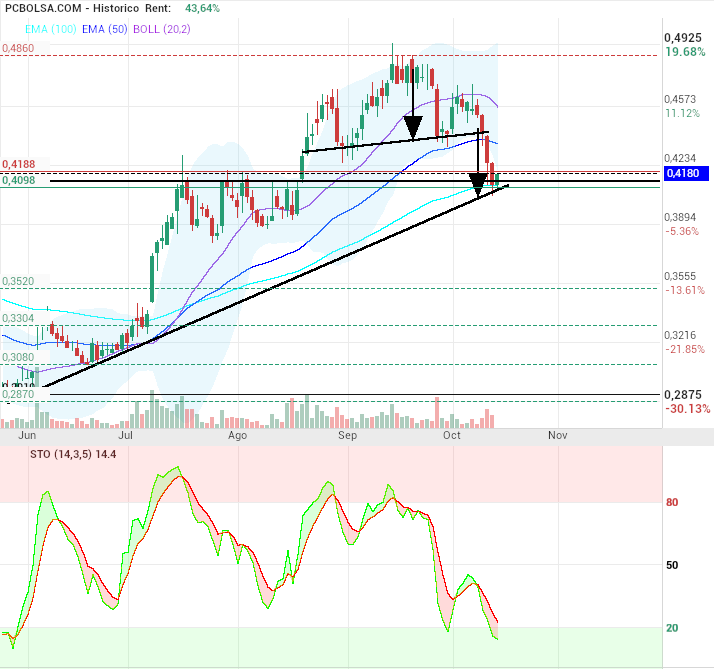Click the black down arrow near September highs
This screenshot has height=669, width=714.
point(412,125)
